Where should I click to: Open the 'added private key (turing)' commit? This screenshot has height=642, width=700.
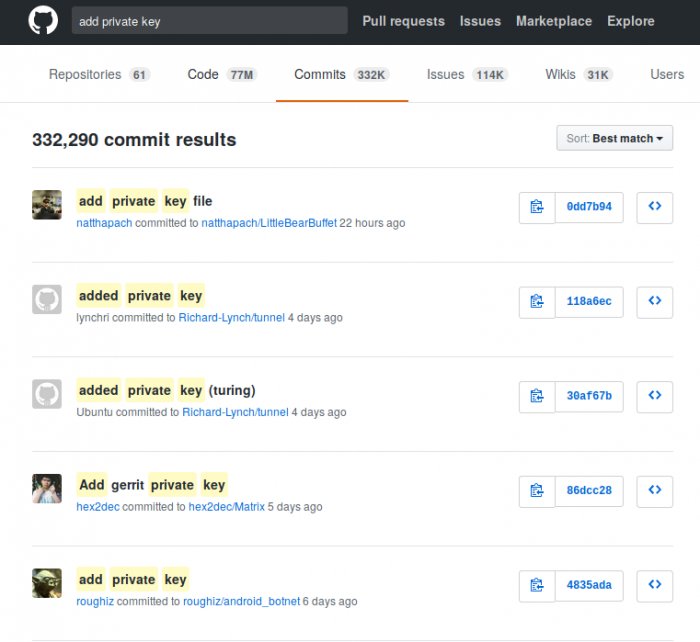point(167,391)
